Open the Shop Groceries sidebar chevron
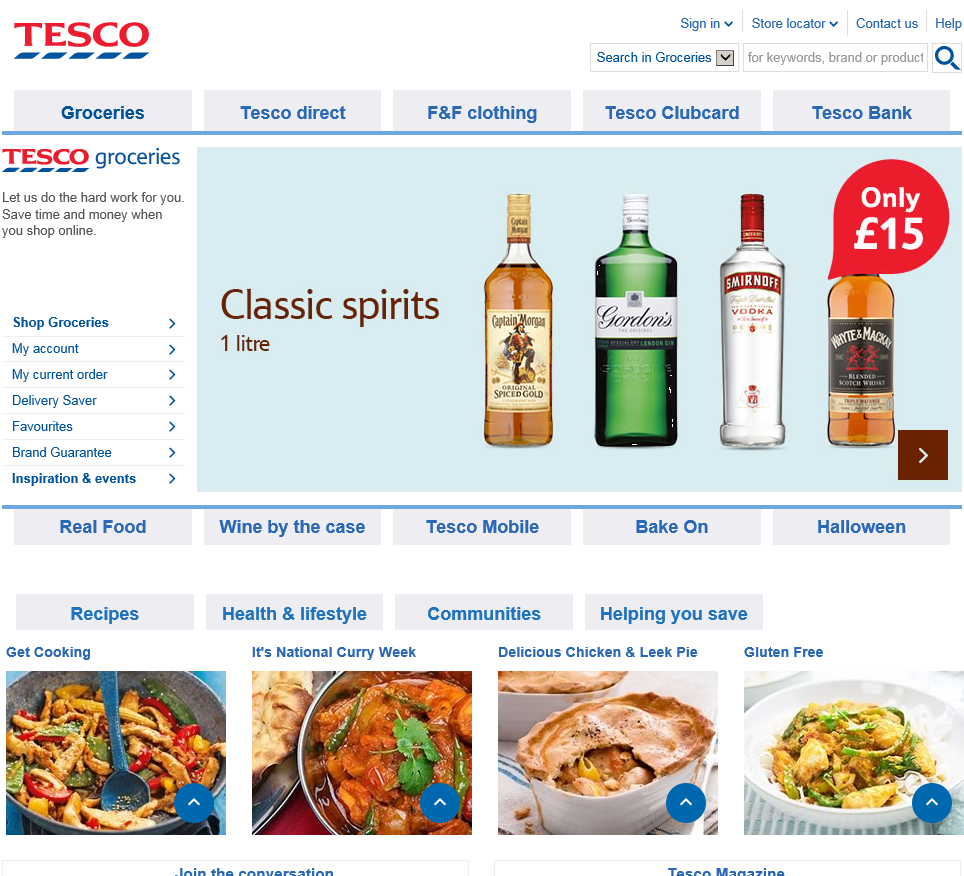 tap(172, 323)
